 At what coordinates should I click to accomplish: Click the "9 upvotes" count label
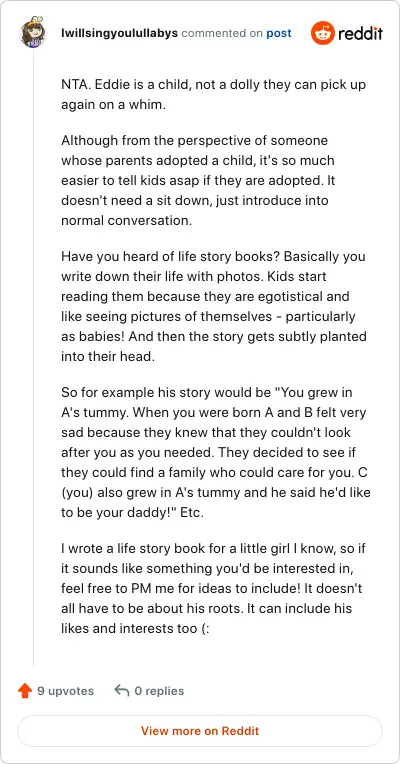(66, 691)
